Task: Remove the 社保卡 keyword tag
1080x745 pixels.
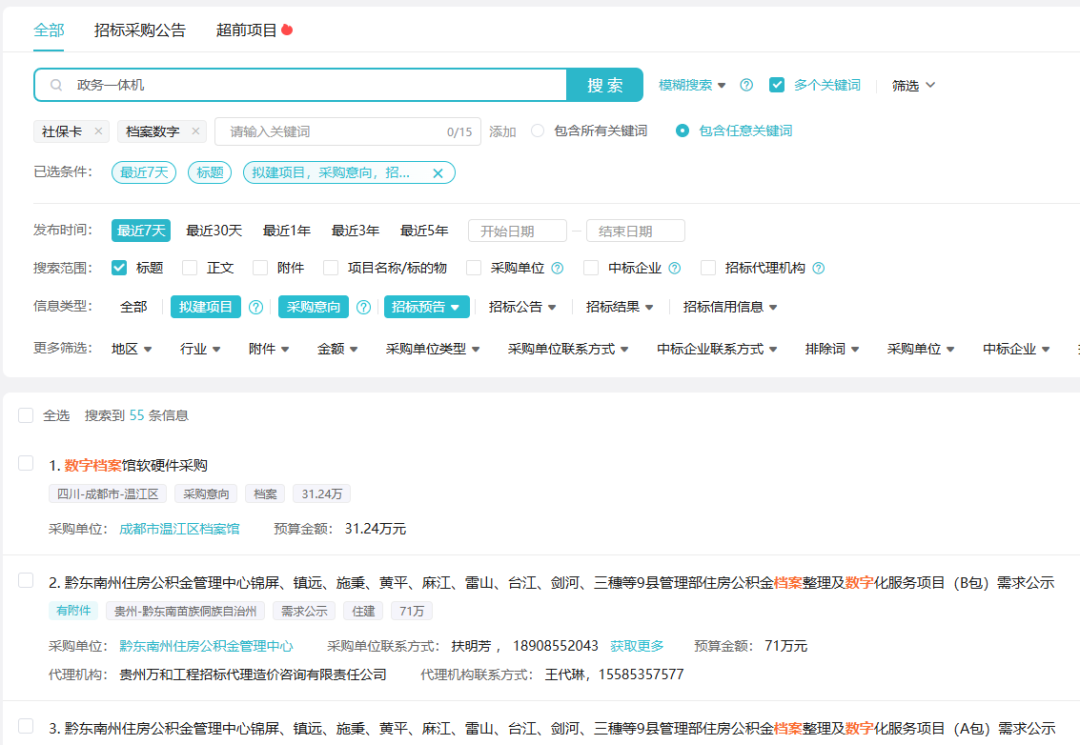Action: 98,131
